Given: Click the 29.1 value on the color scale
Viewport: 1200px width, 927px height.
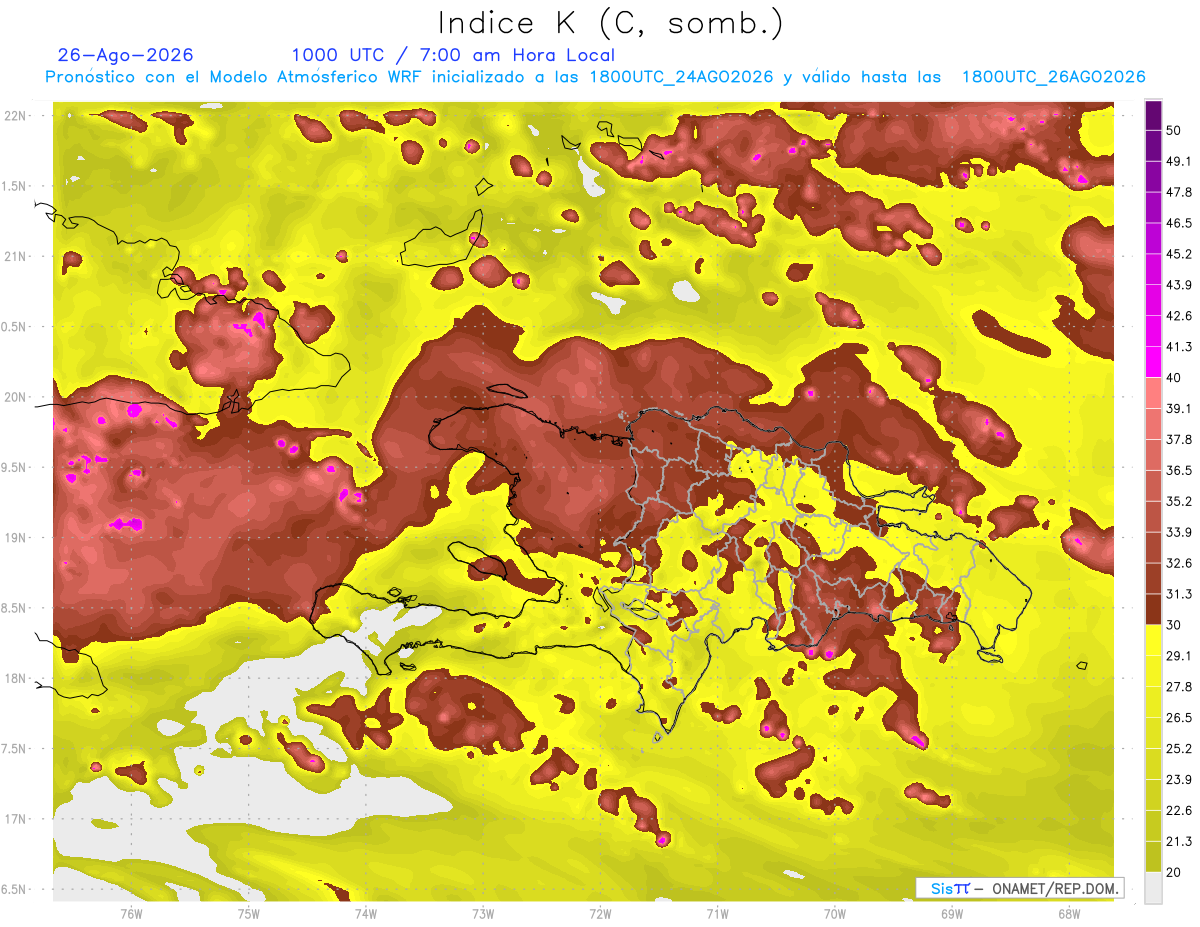Looking at the screenshot, I should pyautogui.click(x=1178, y=656).
